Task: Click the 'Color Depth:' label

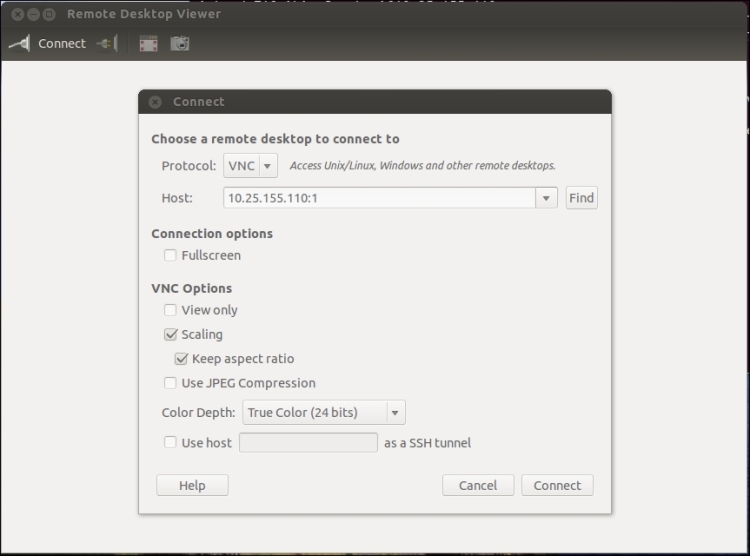Action: click(199, 412)
